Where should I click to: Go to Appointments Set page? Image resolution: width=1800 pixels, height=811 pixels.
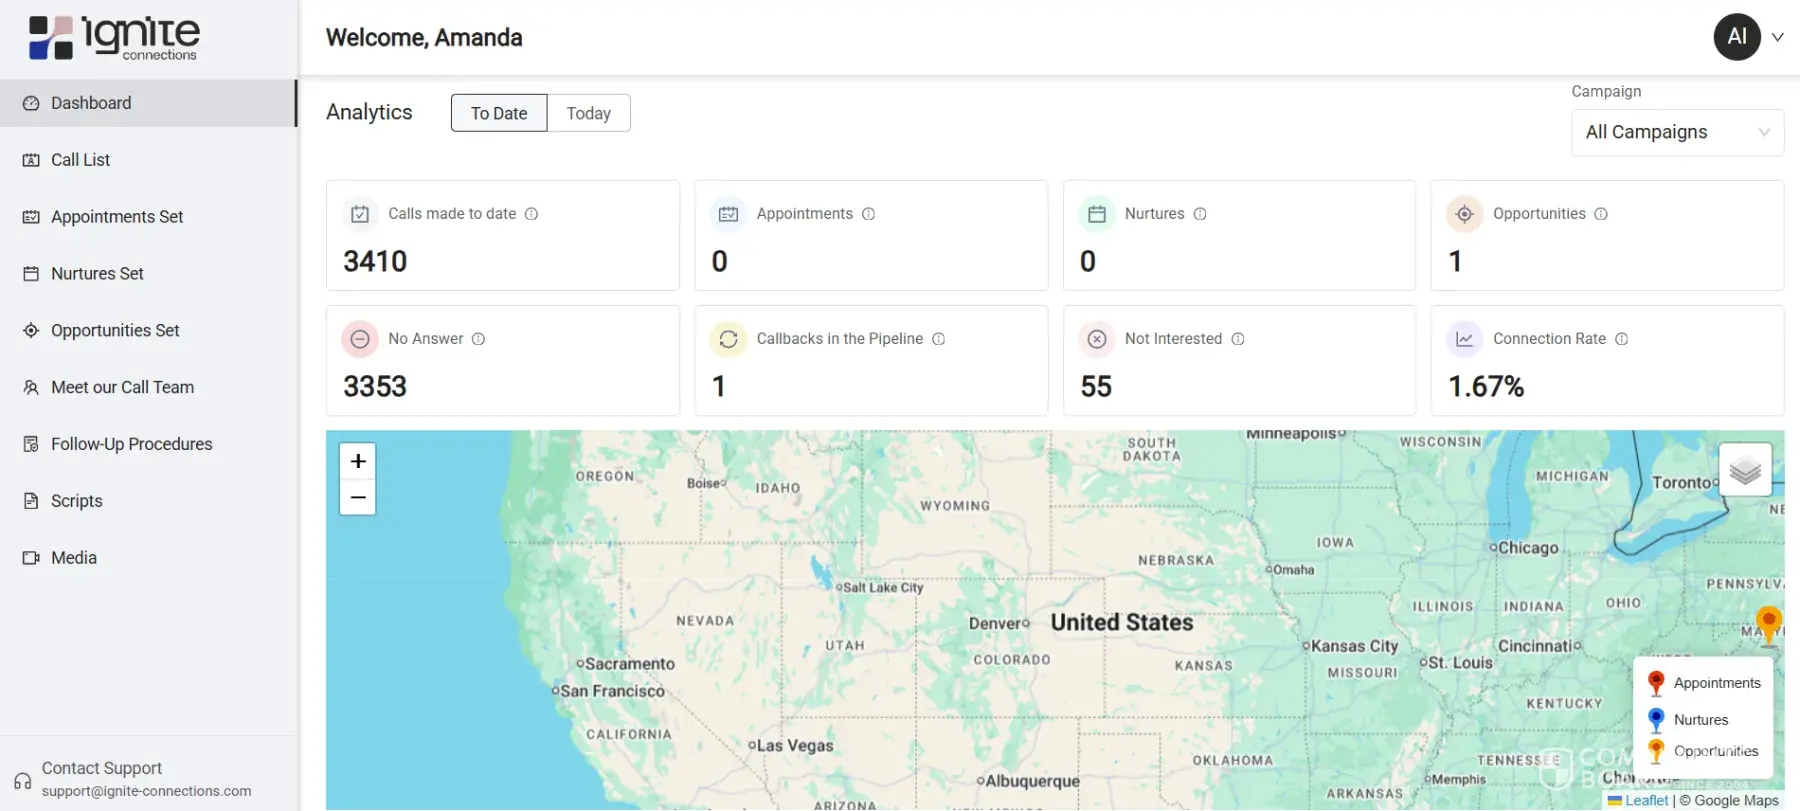[x=117, y=217]
